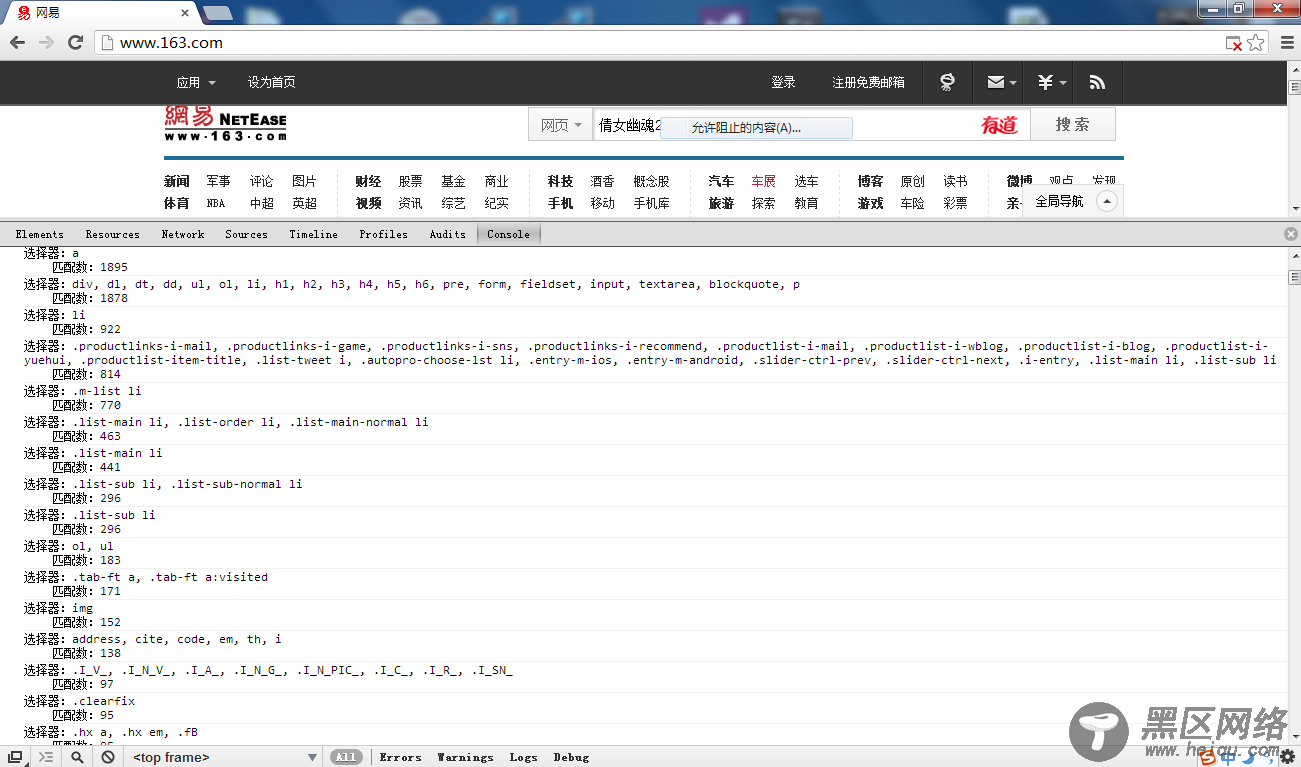Click console line '选择器: img'
The width and height of the screenshot is (1301, 767).
58,608
